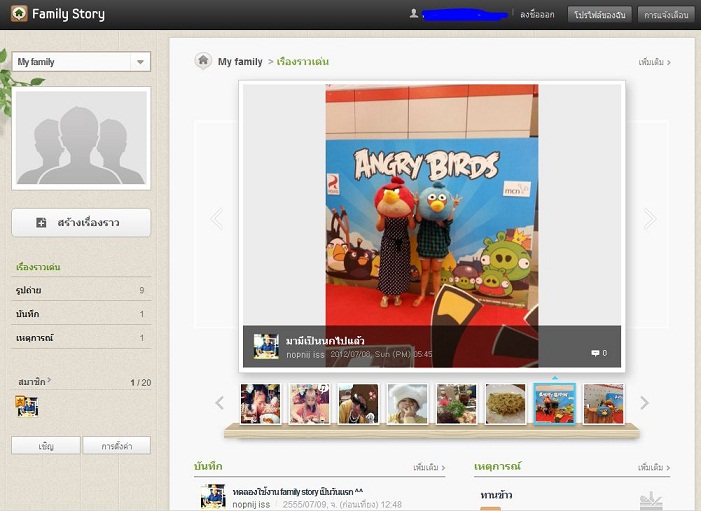
Task: Select เรื่องราวเด่น in sidebar
Action: tap(38, 267)
